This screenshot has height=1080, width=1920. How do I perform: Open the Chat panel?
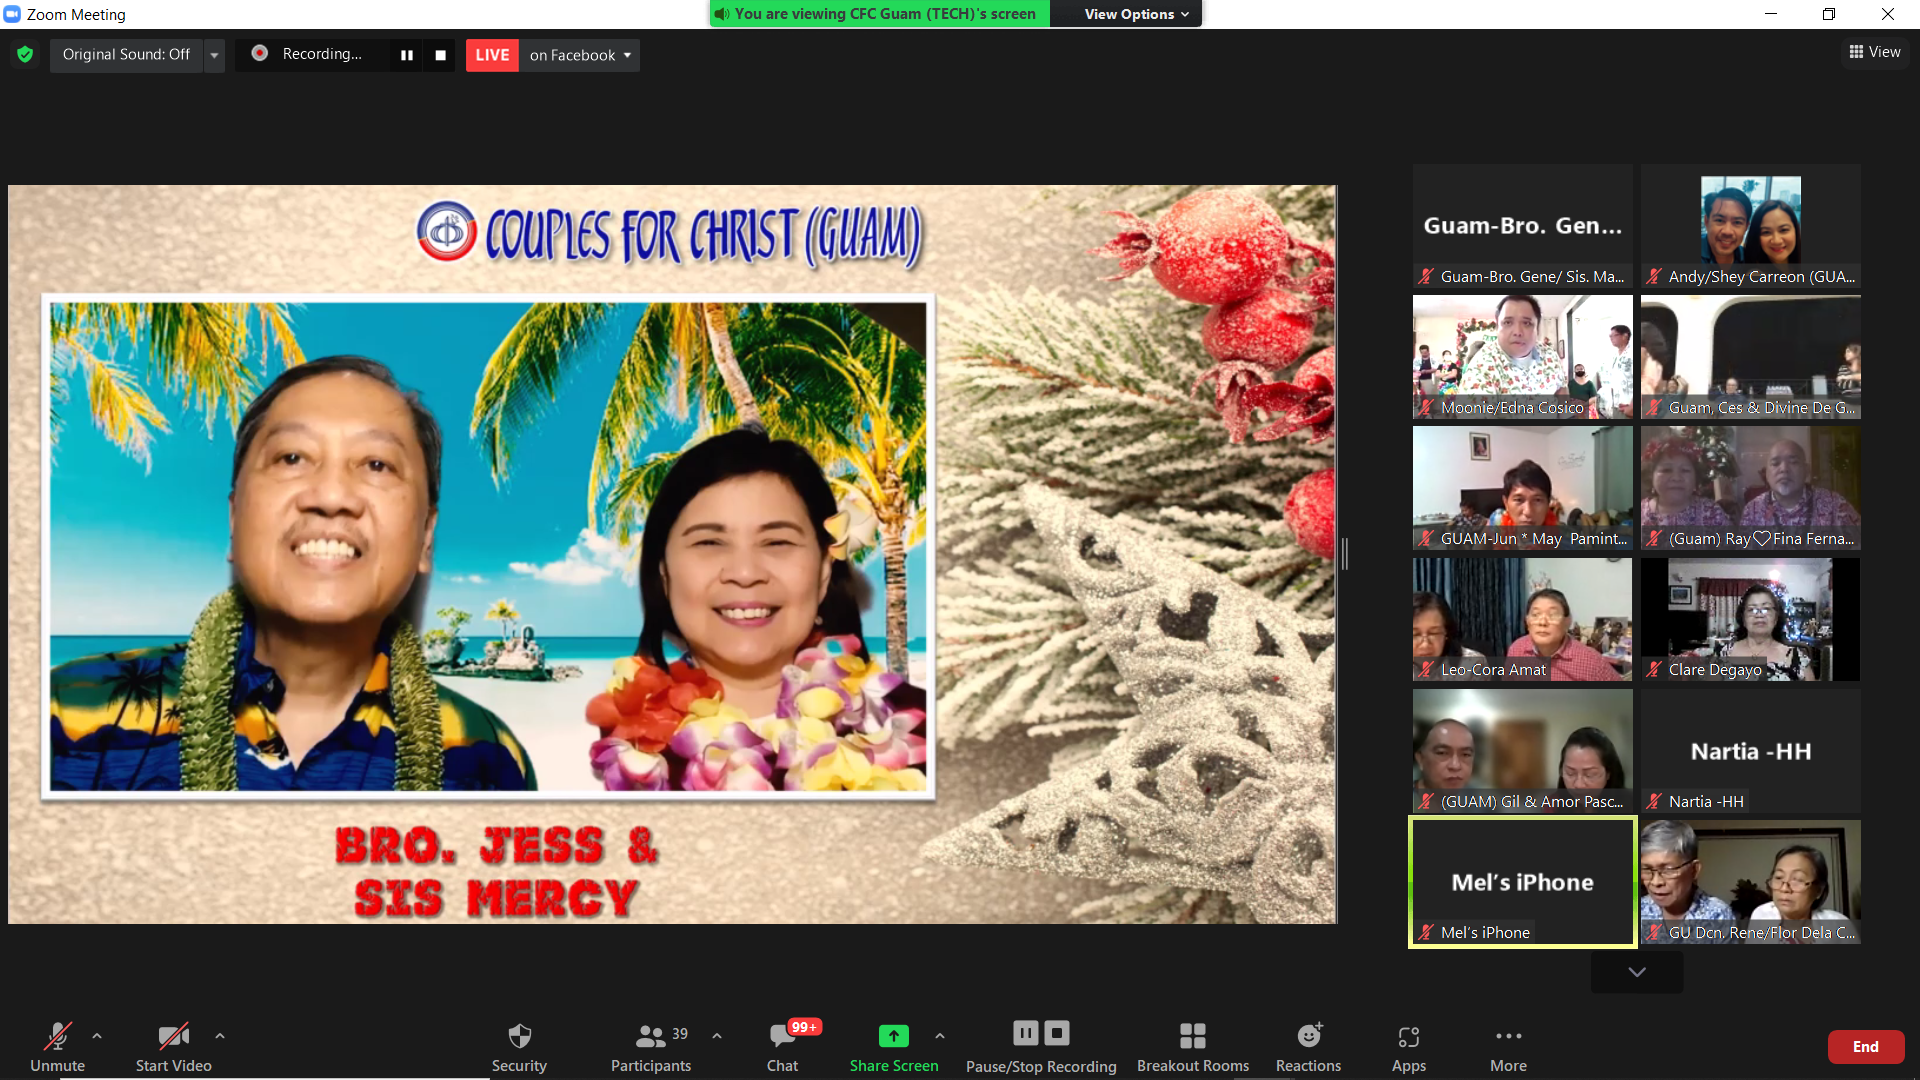tap(783, 1046)
